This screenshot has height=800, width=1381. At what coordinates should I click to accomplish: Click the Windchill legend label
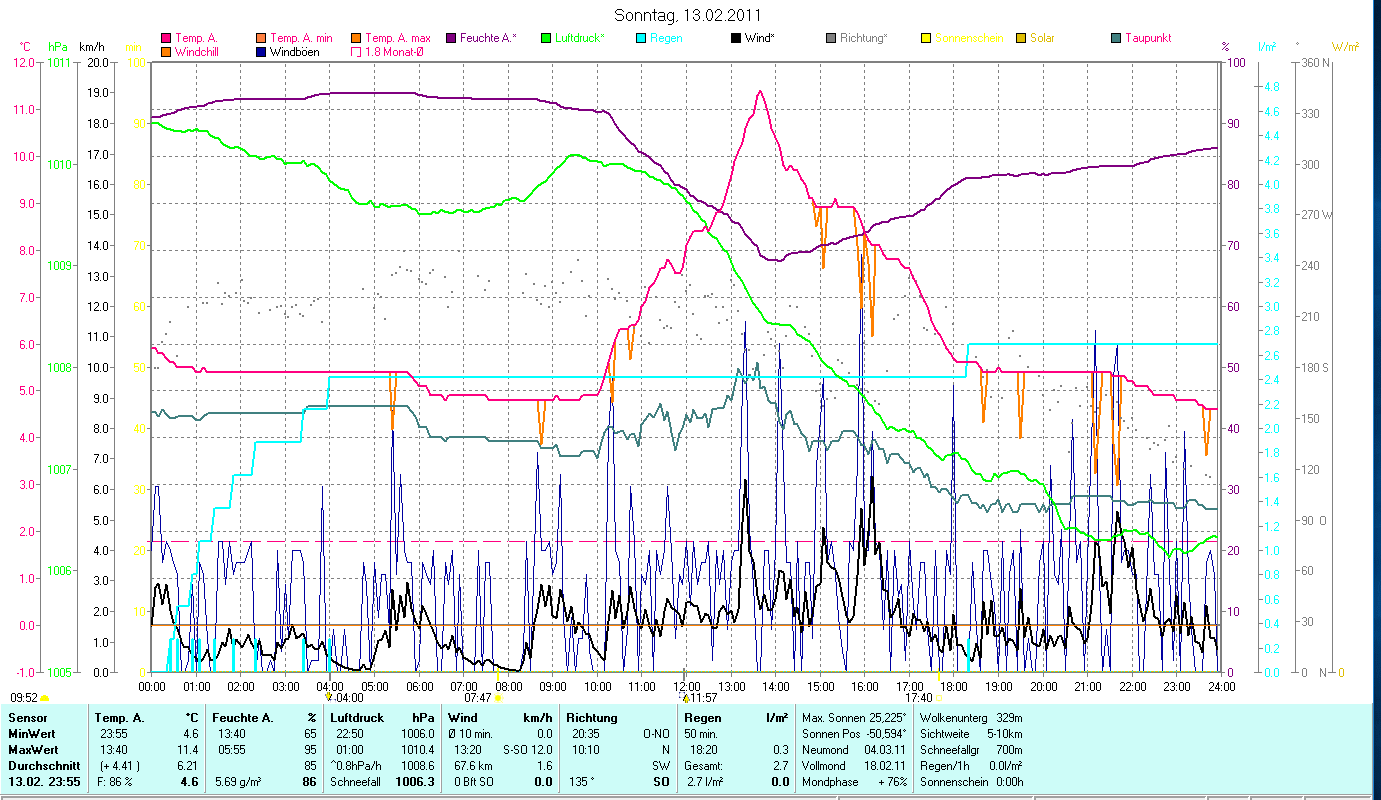pyautogui.click(x=198, y=51)
